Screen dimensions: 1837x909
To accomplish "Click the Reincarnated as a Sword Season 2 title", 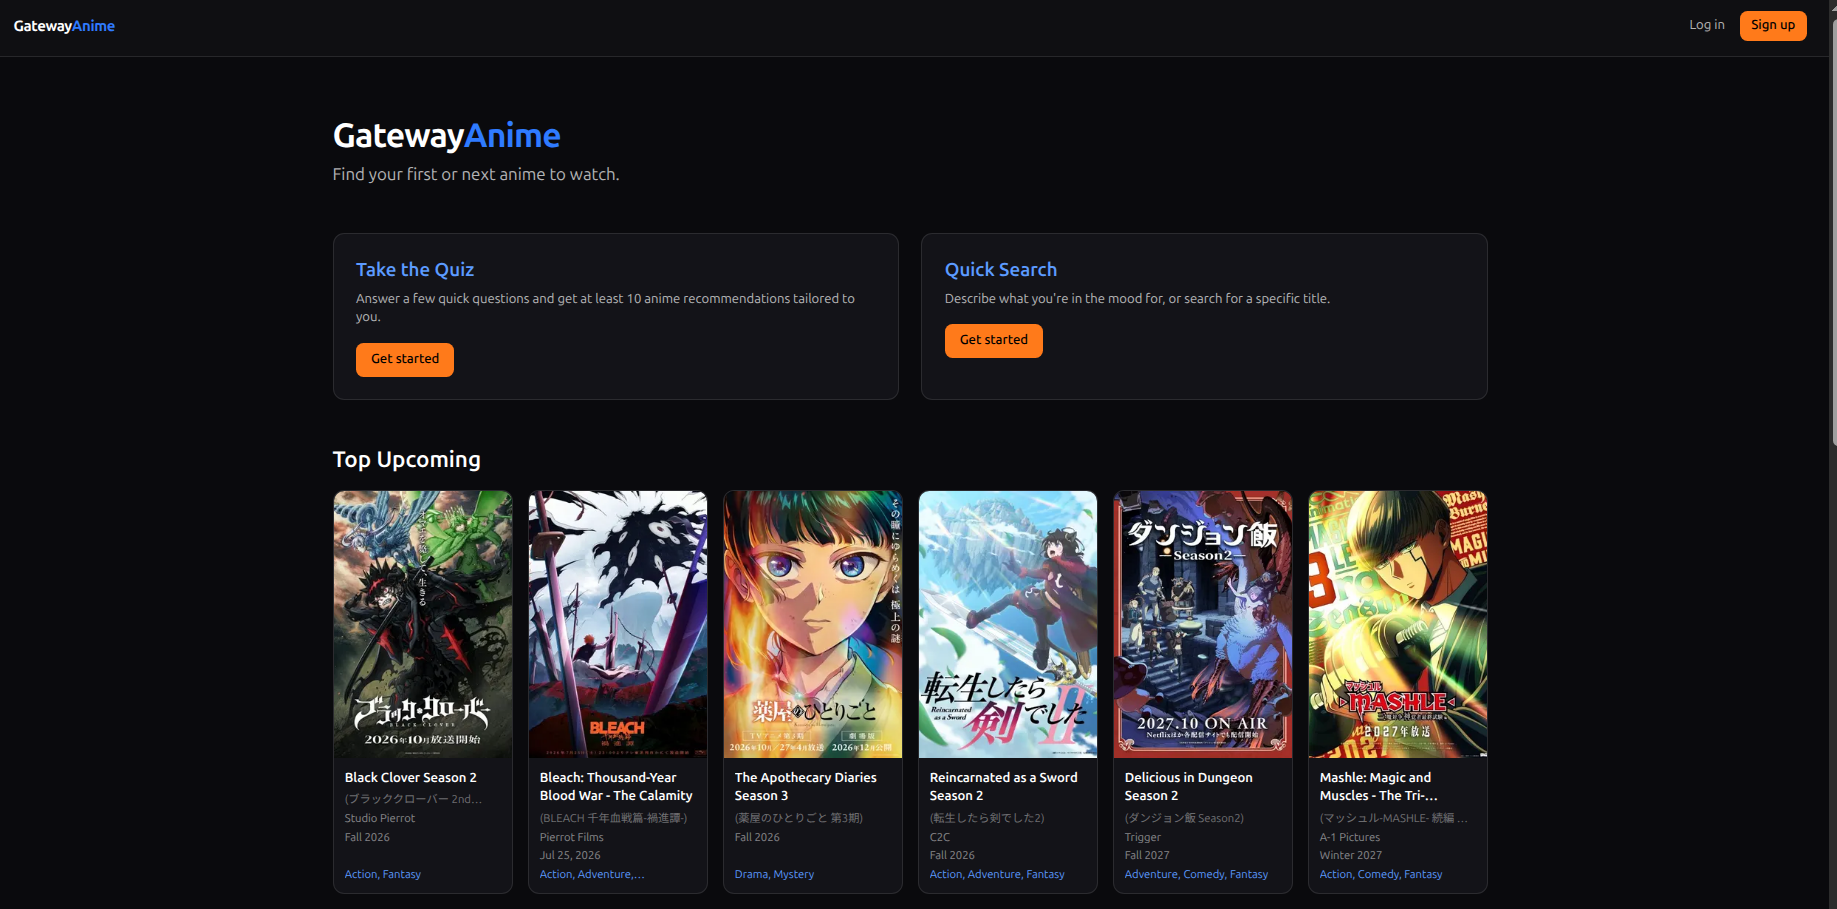I will click(x=1004, y=787).
